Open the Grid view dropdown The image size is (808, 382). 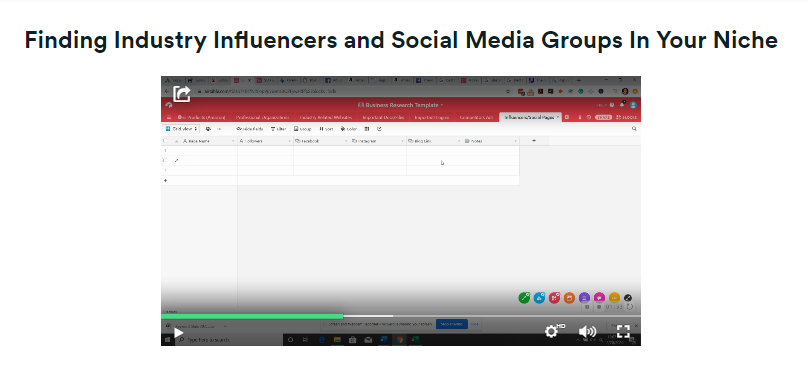point(181,129)
